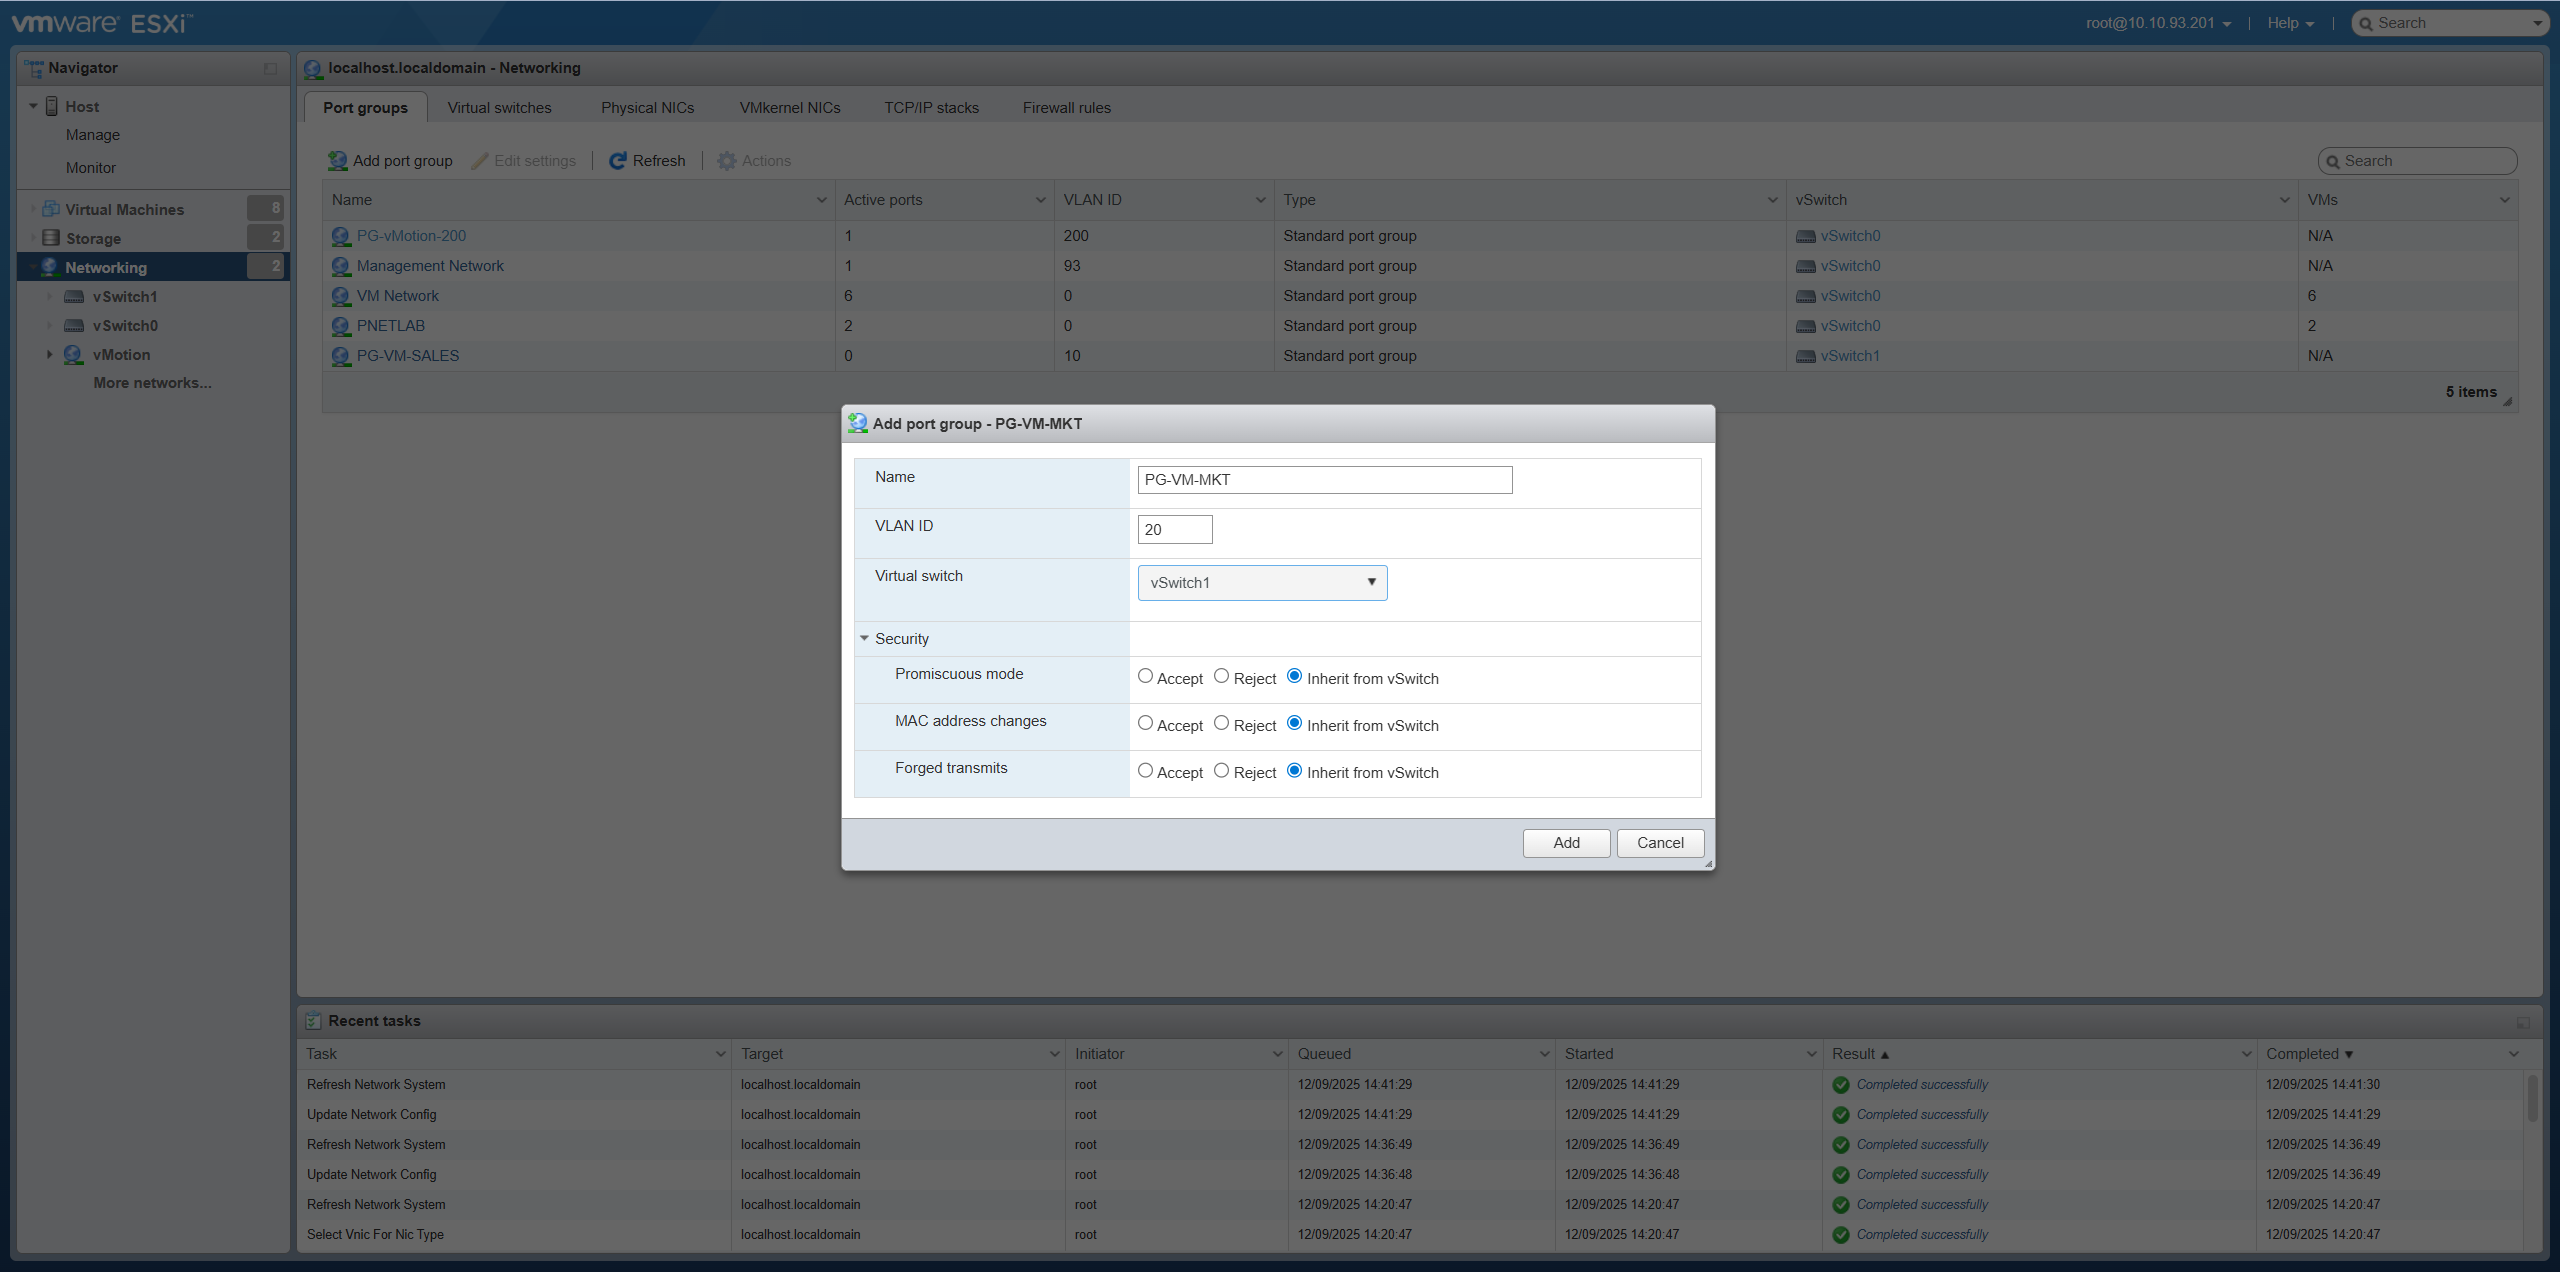2560x1272 pixels.
Task: Switch to the VMkernel NICs tab
Action: (x=789, y=107)
